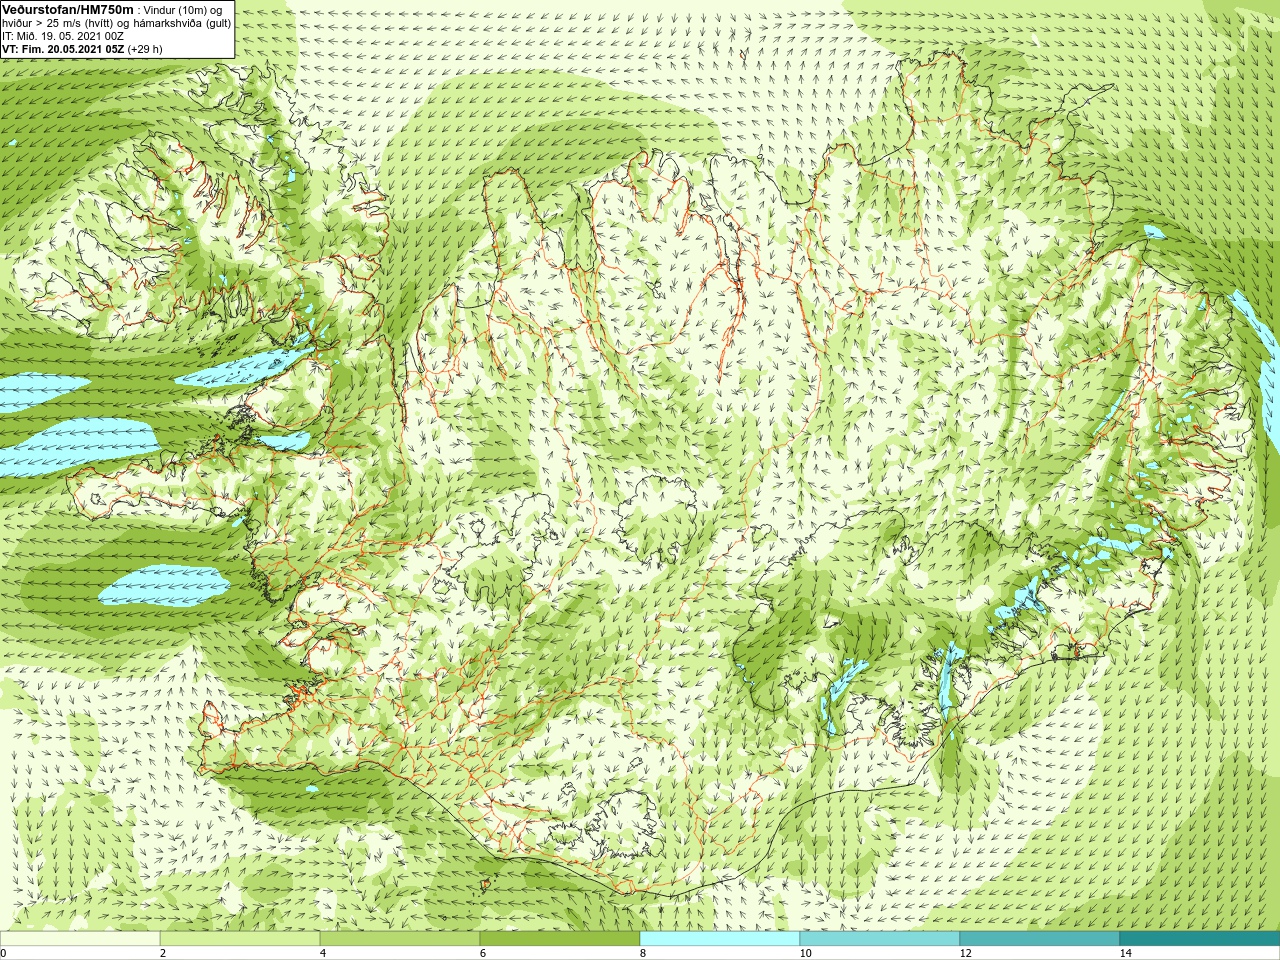The width and height of the screenshot is (1280, 960).
Task: Click the 12–14 m/s teal legend swatch
Action: pos(1040,939)
